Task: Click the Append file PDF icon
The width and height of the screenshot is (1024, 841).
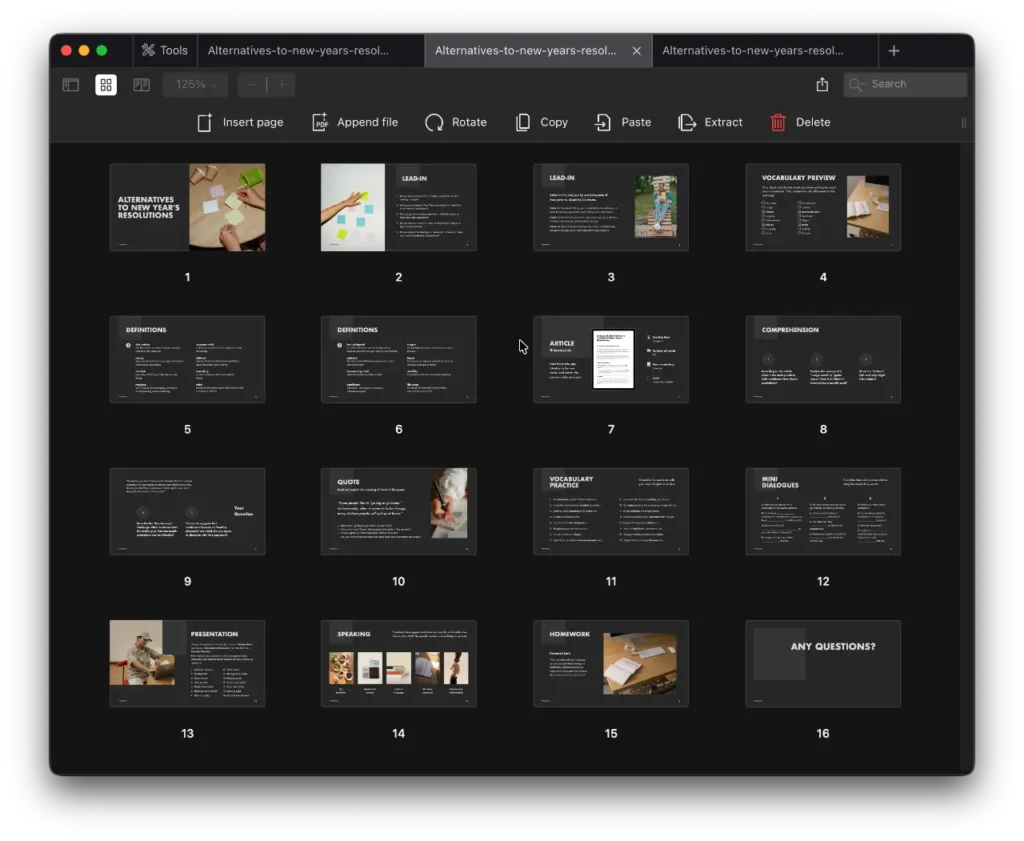Action: tap(320, 122)
